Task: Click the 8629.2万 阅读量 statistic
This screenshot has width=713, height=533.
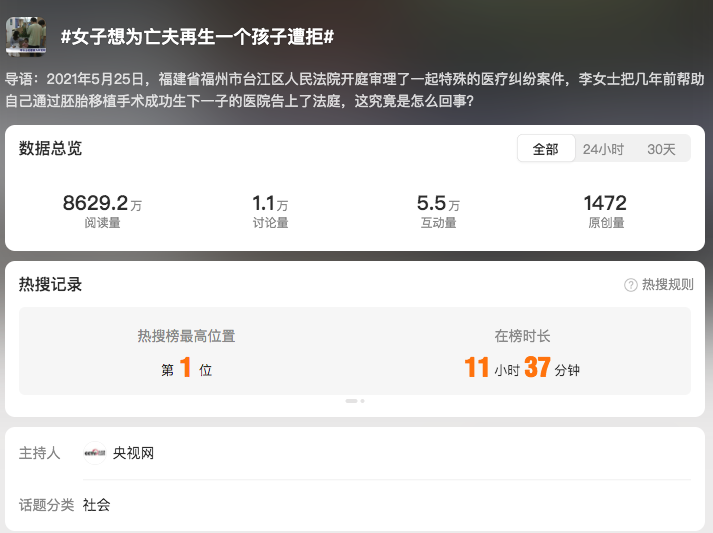Action: (x=102, y=211)
